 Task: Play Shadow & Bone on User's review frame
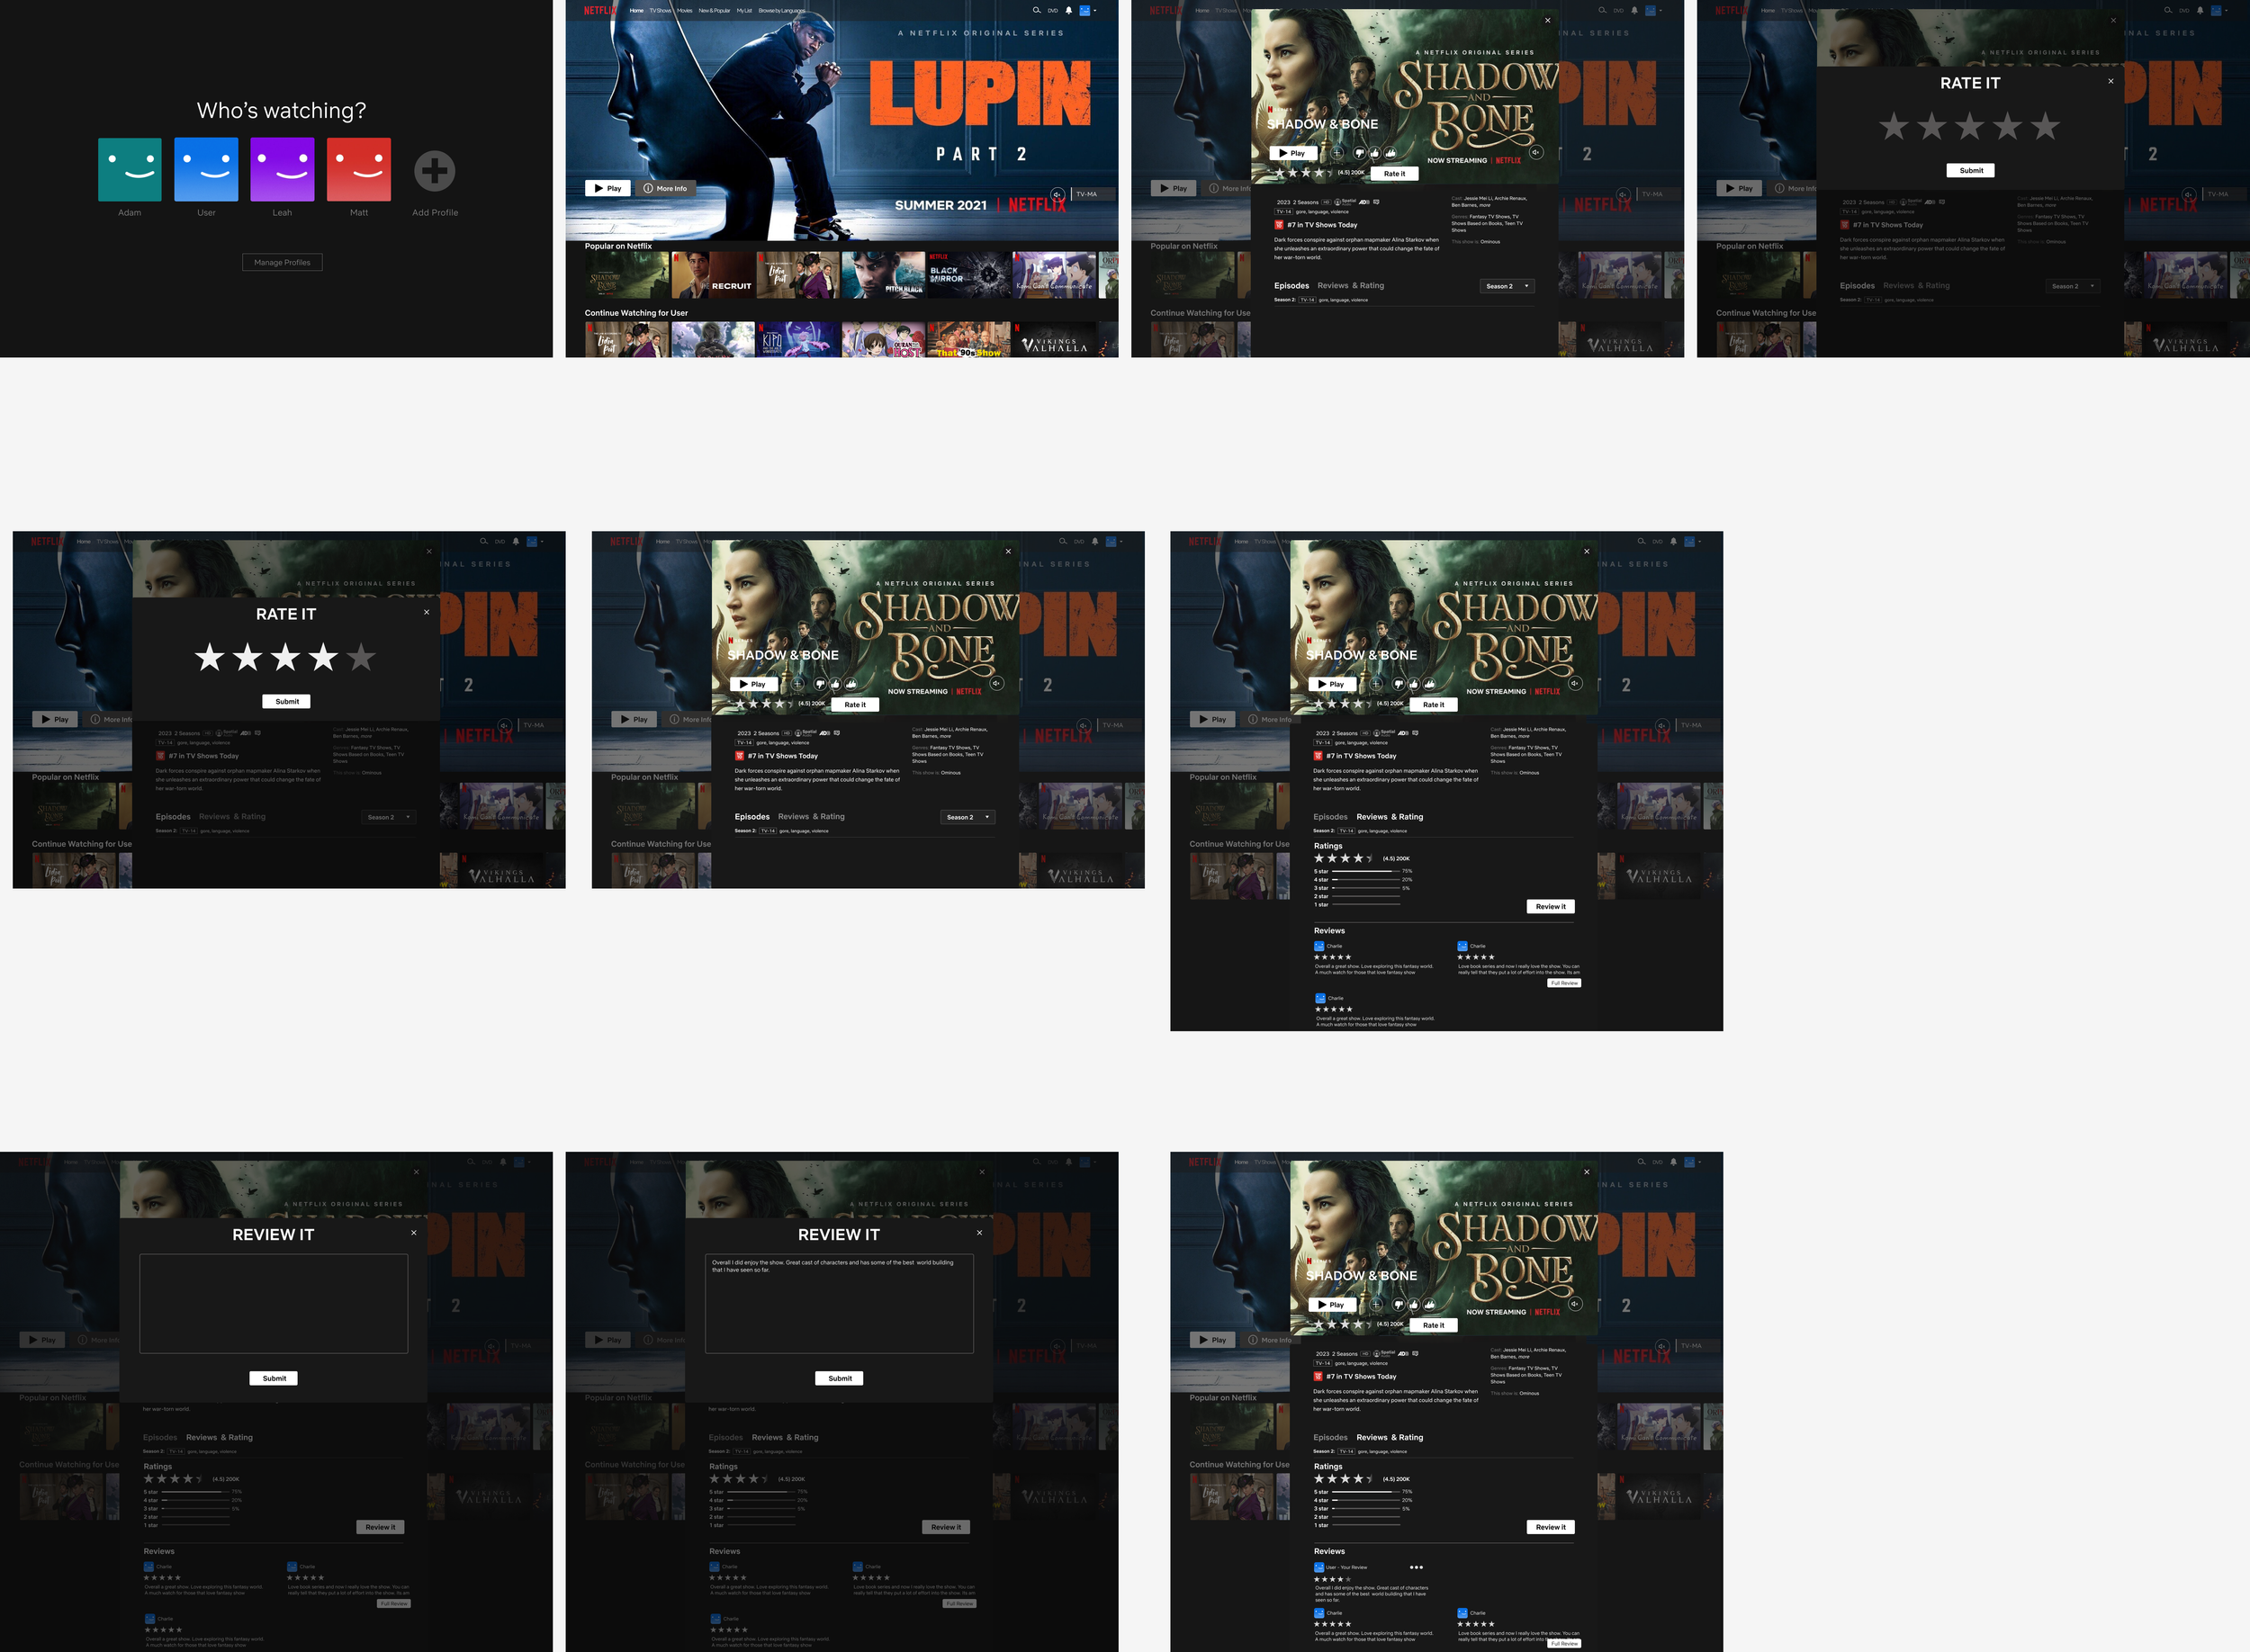[1331, 1304]
